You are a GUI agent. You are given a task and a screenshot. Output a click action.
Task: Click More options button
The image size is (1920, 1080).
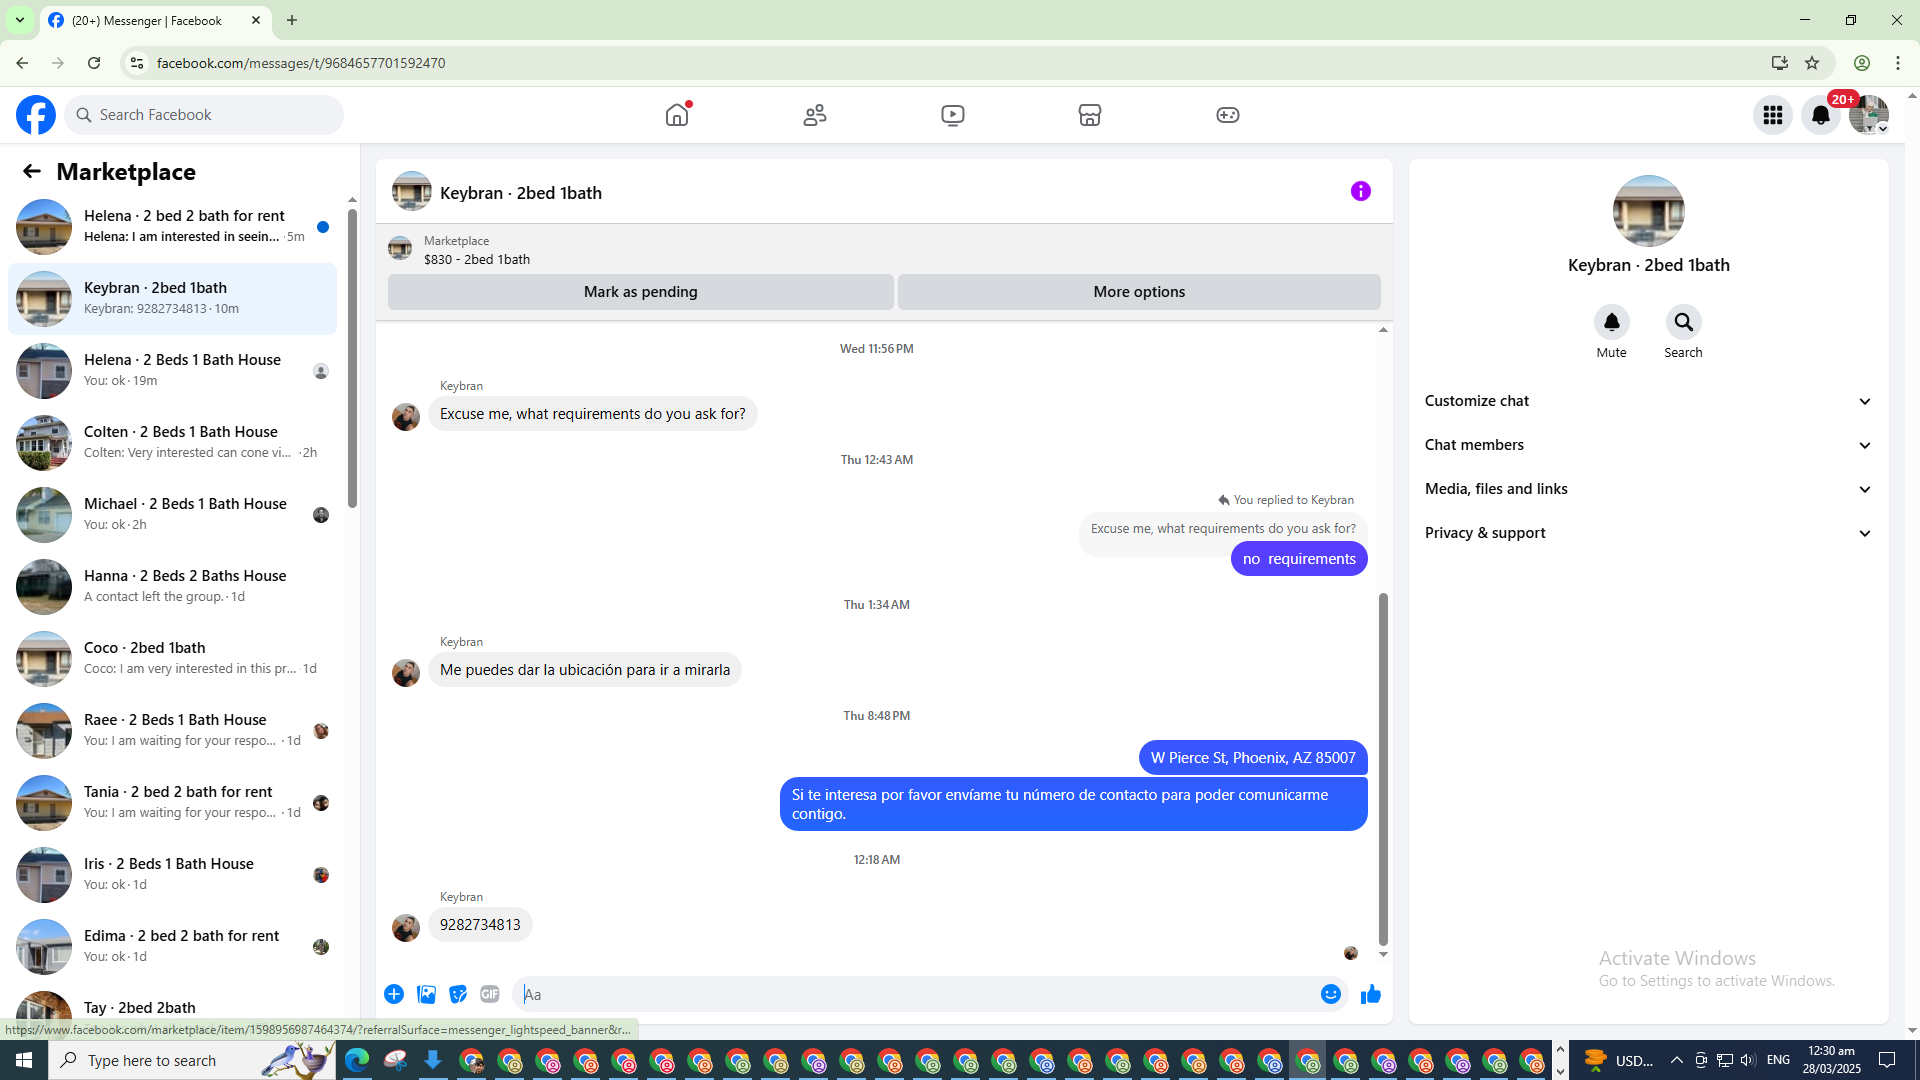(x=1139, y=292)
